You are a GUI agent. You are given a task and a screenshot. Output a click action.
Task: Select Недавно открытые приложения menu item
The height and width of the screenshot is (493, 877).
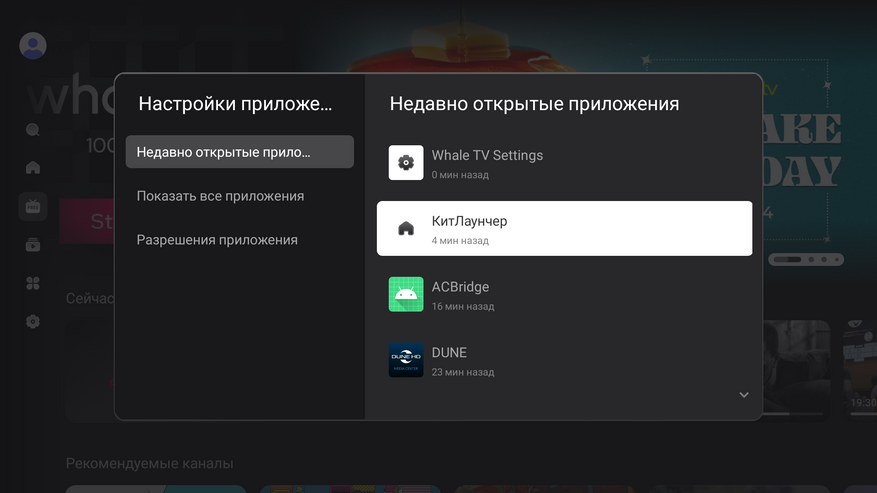point(240,152)
